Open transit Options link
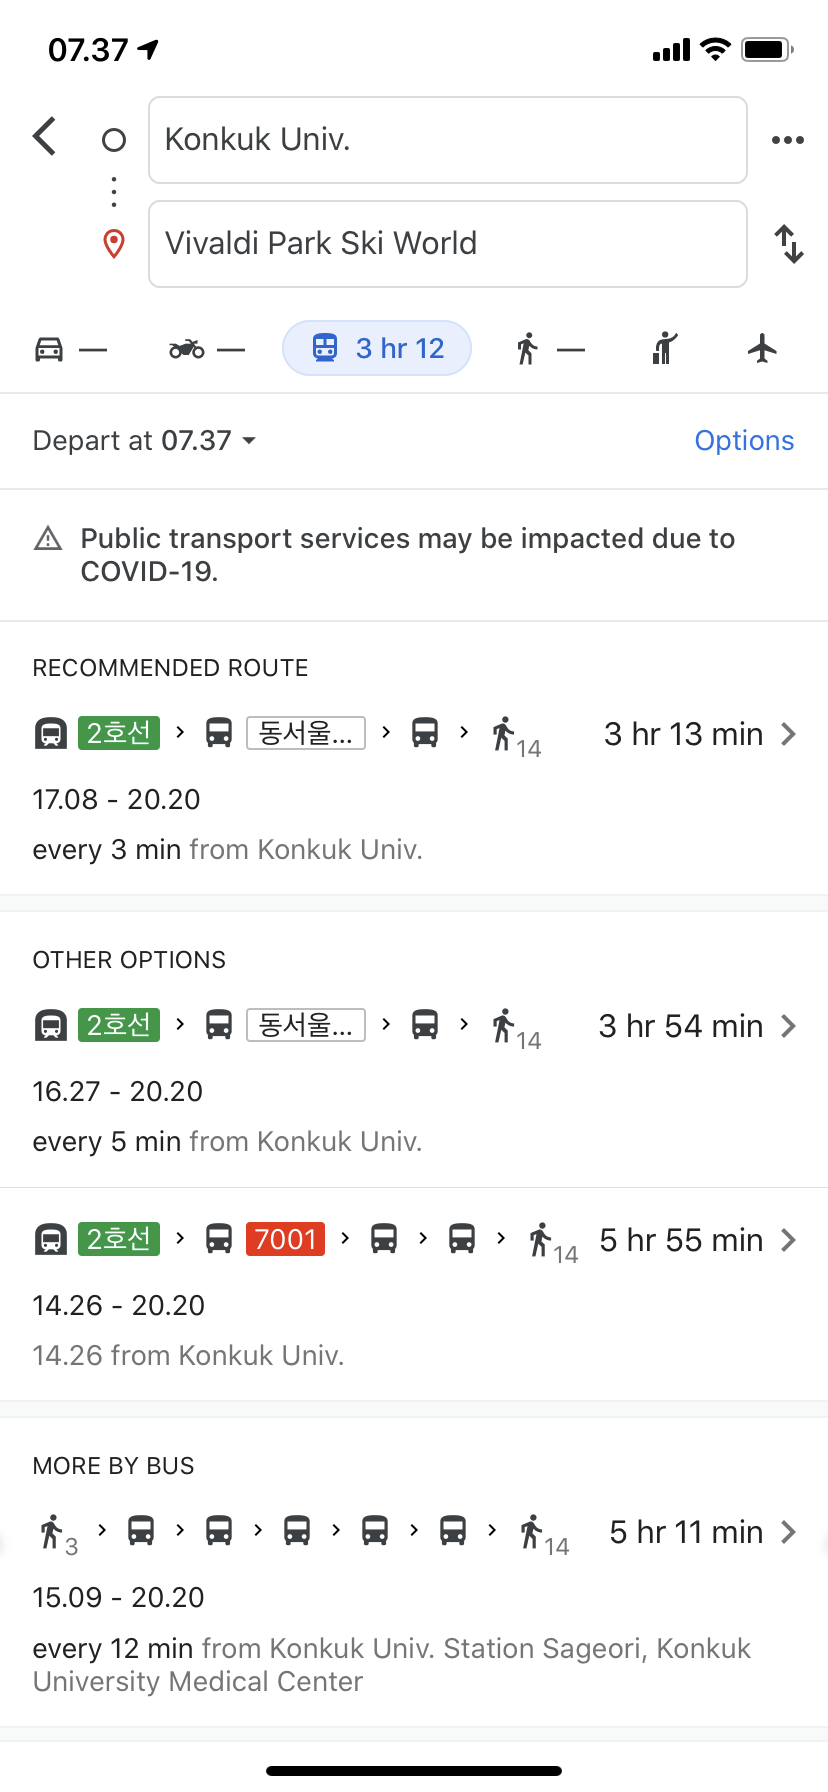The image size is (828, 1792). point(744,441)
